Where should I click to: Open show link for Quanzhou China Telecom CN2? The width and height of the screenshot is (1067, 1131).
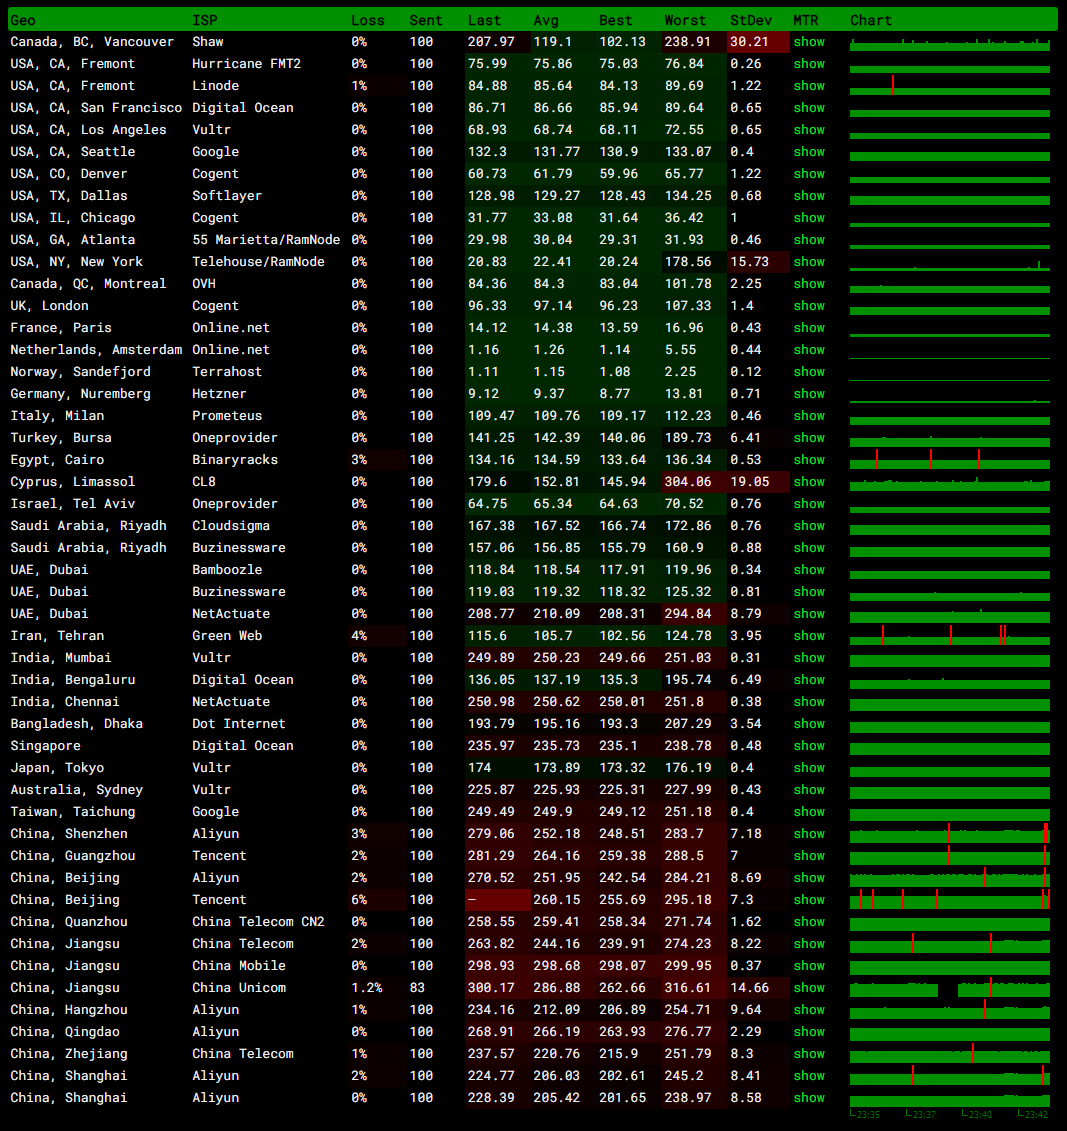[809, 922]
